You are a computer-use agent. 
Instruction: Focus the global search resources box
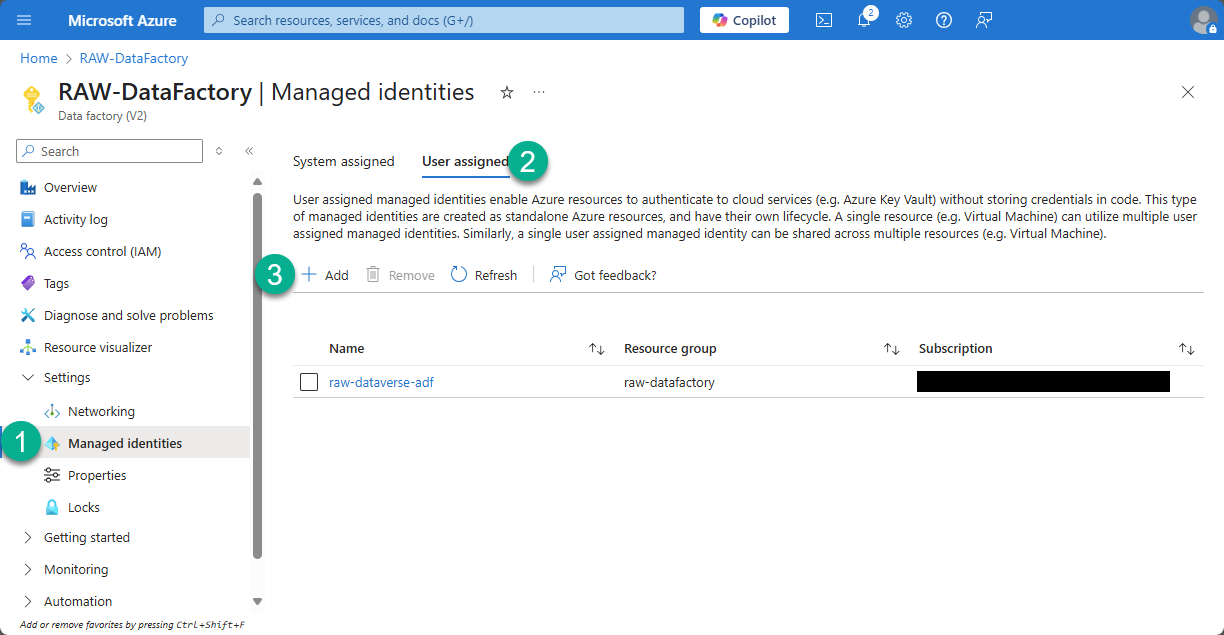point(444,20)
